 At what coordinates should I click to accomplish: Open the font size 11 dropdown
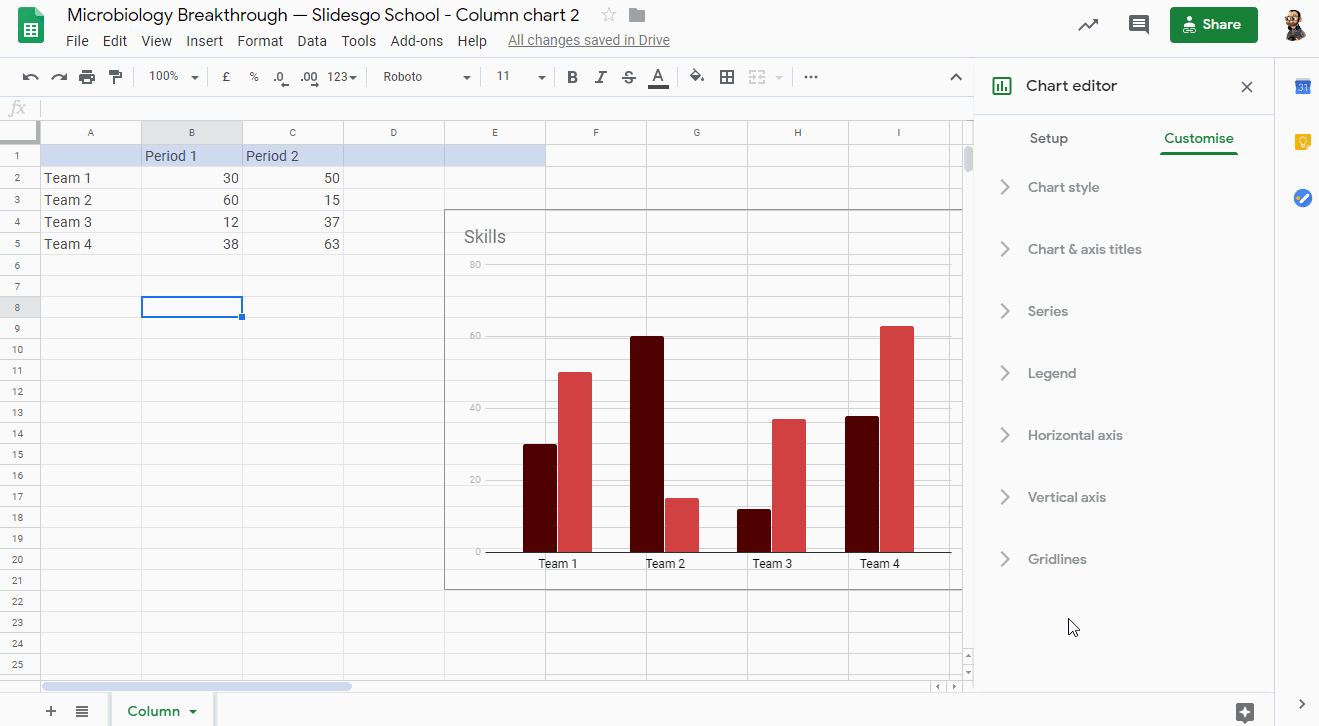point(521,77)
